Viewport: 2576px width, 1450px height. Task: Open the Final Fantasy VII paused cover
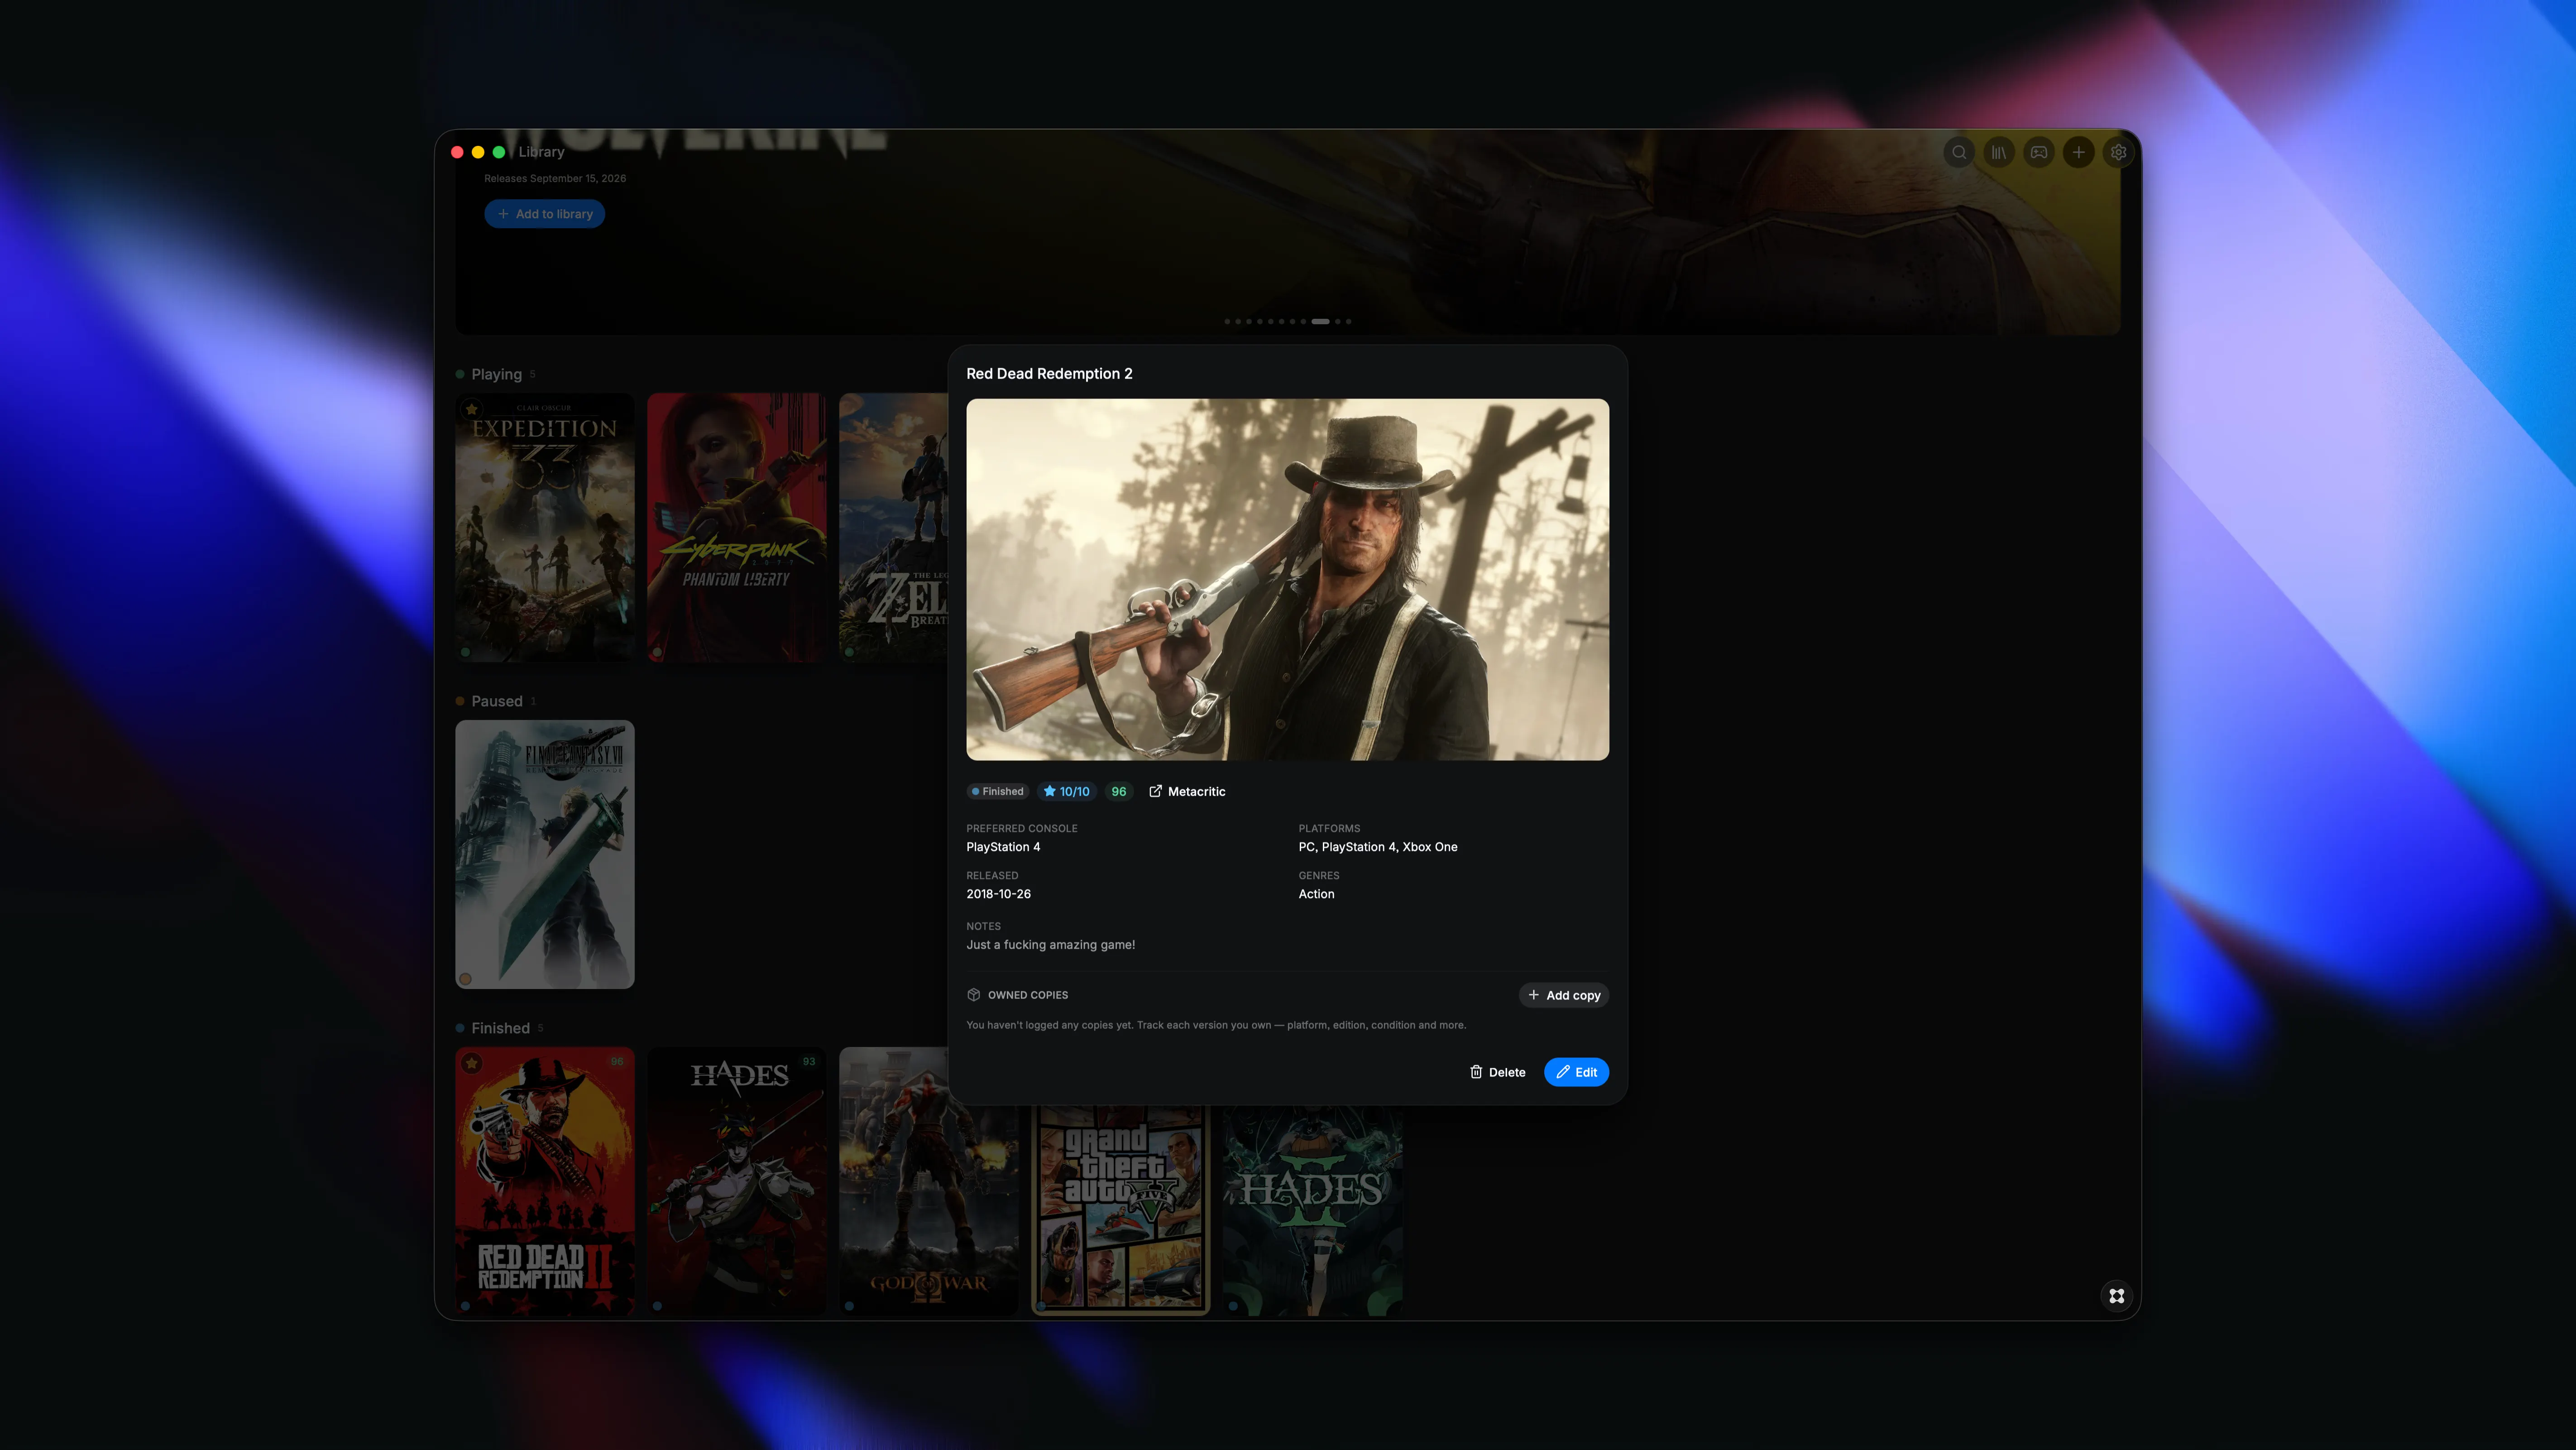tap(545, 855)
